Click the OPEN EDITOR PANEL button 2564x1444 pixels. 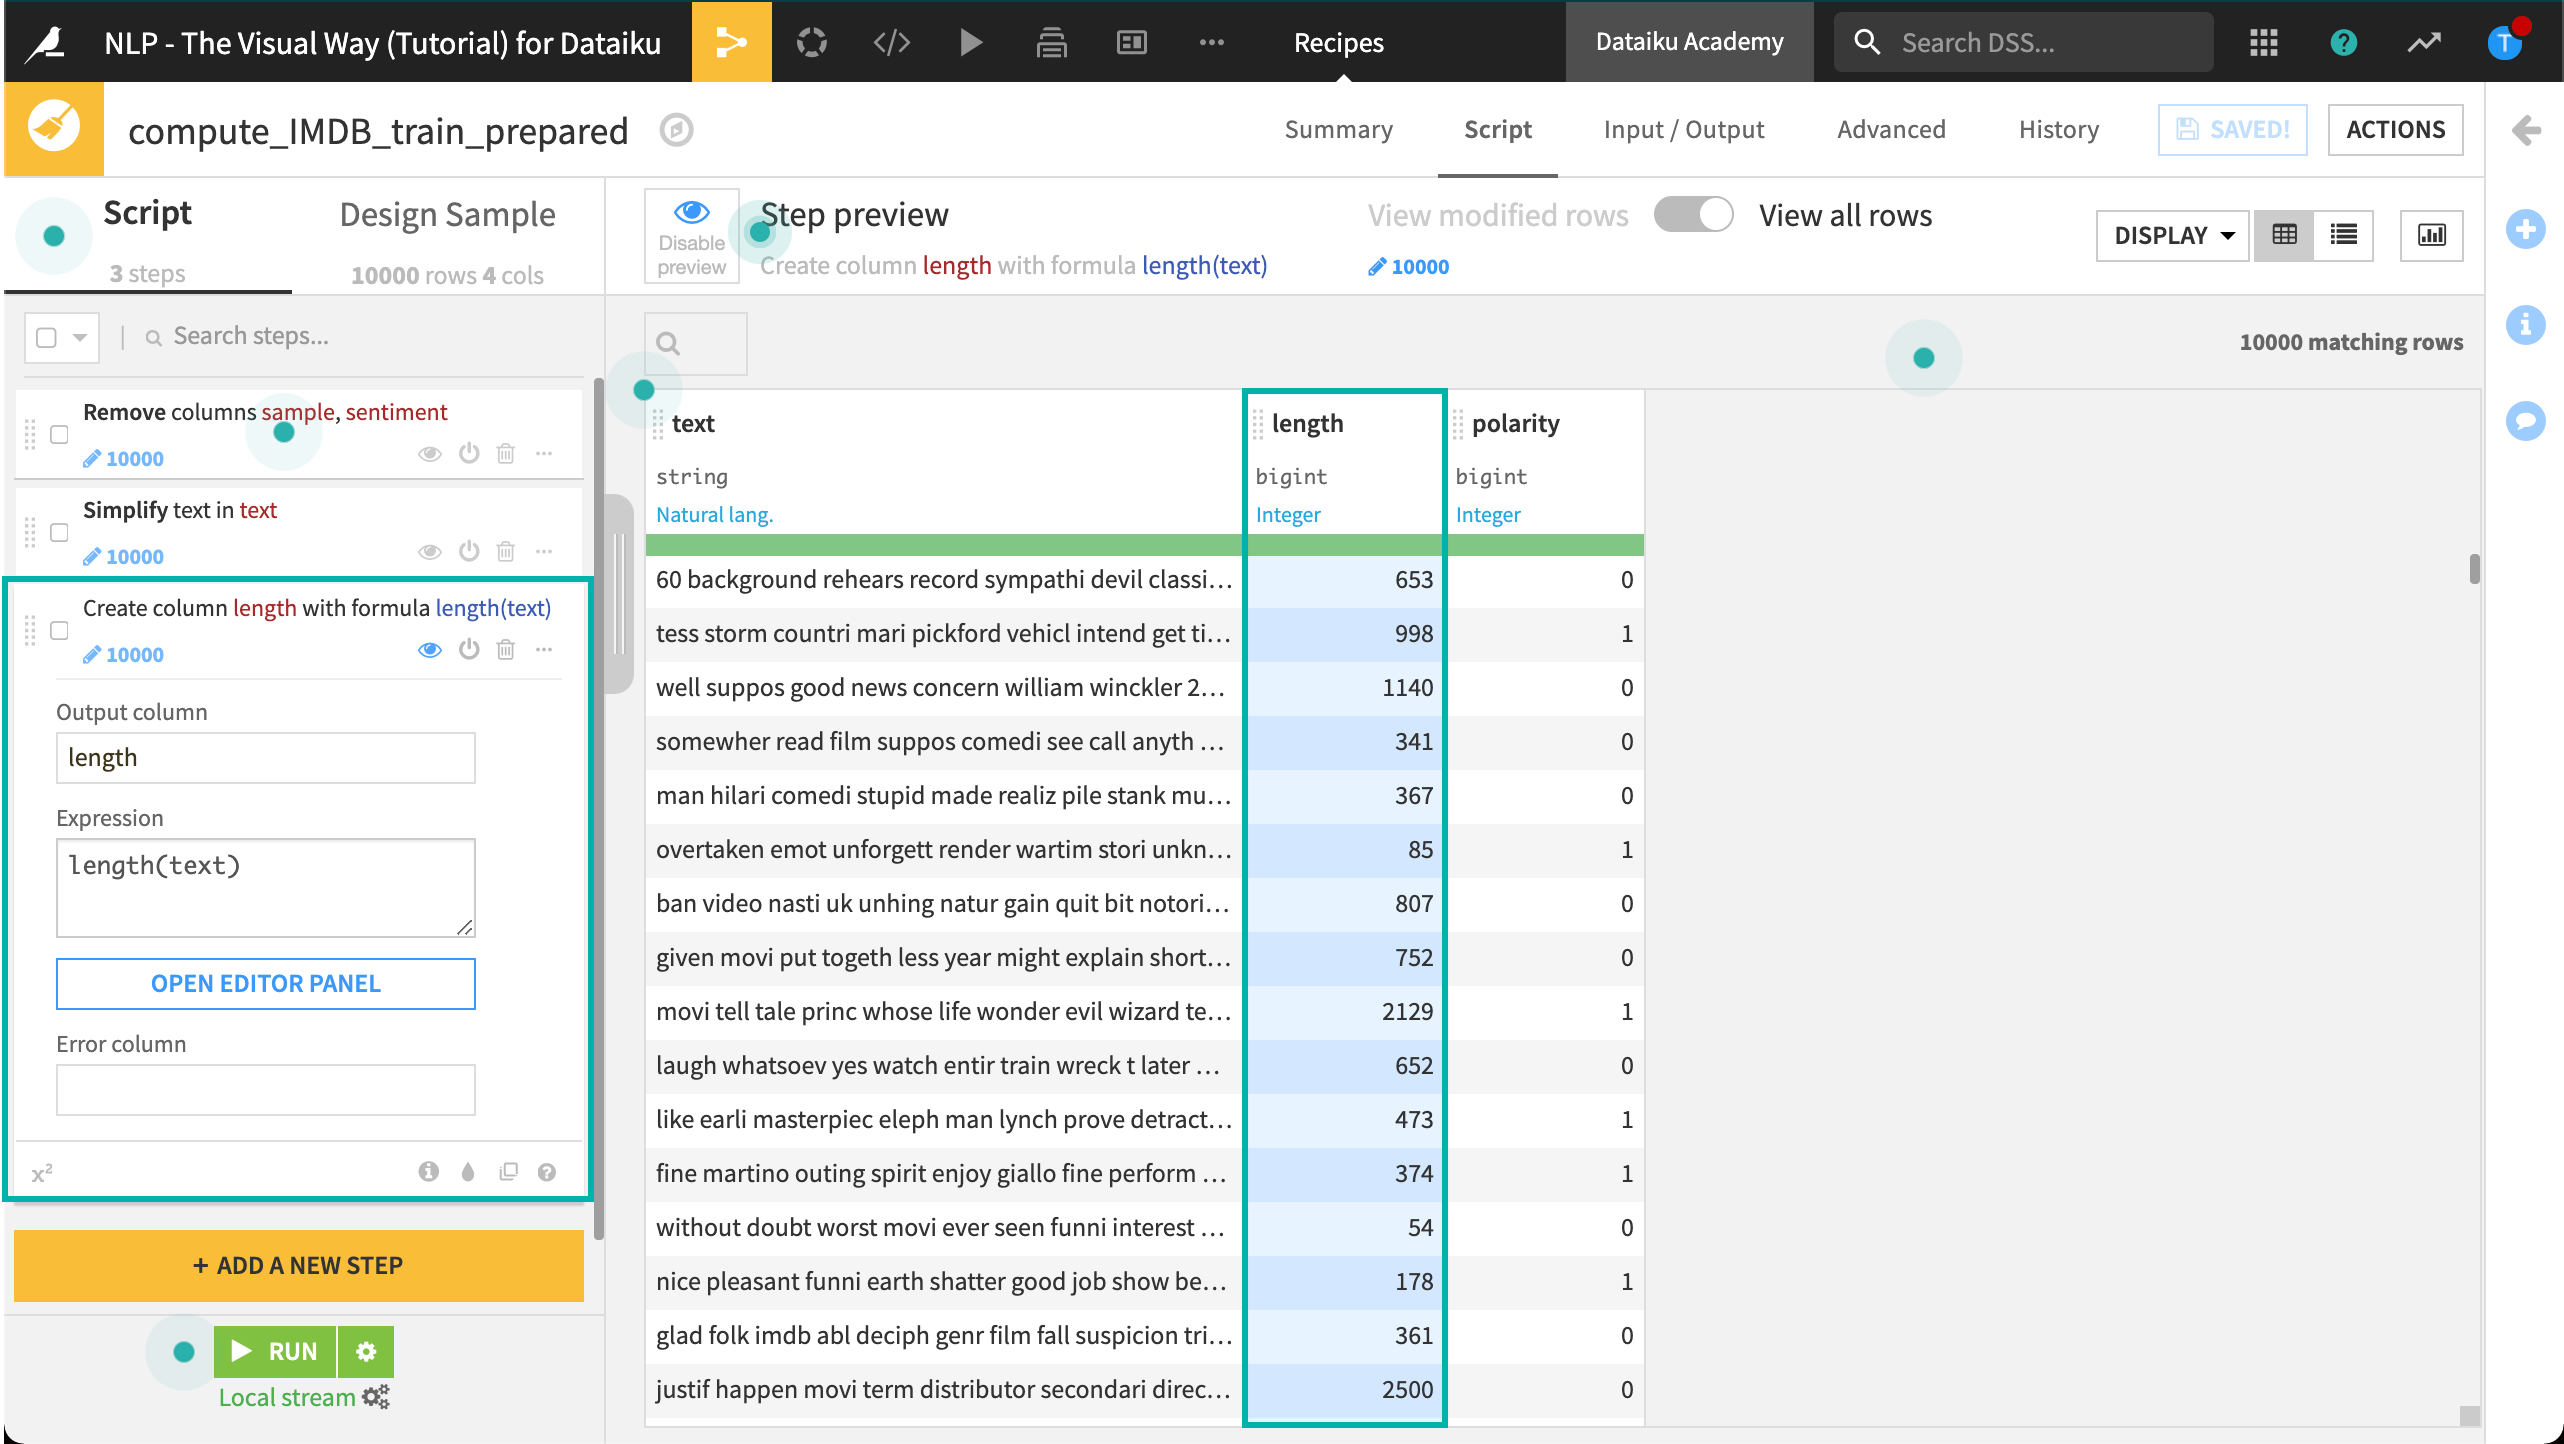tap(266, 983)
